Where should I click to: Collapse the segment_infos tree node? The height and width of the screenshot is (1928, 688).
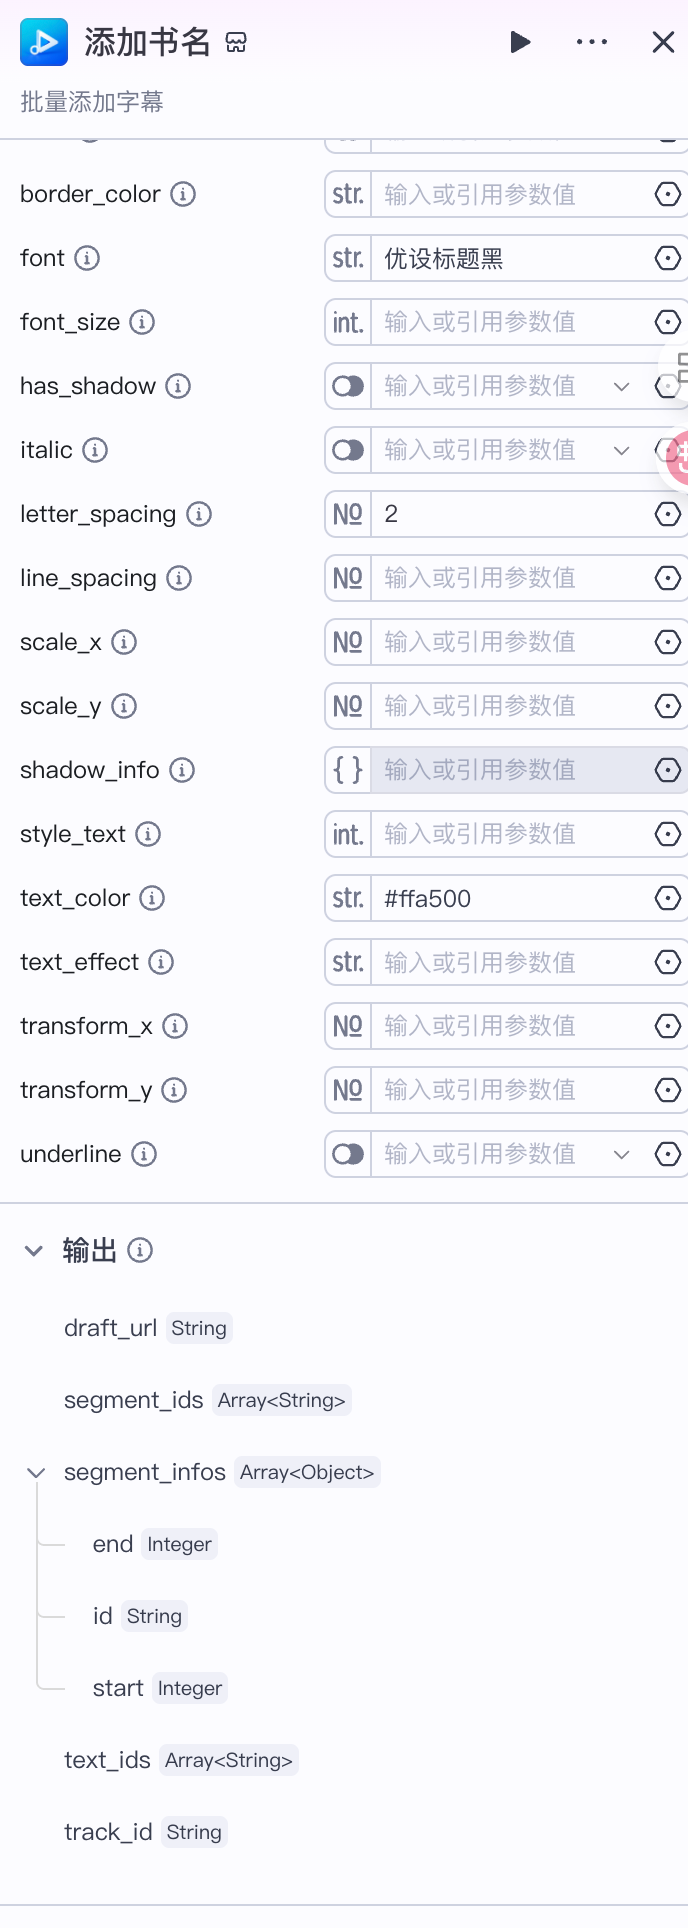(x=36, y=1472)
